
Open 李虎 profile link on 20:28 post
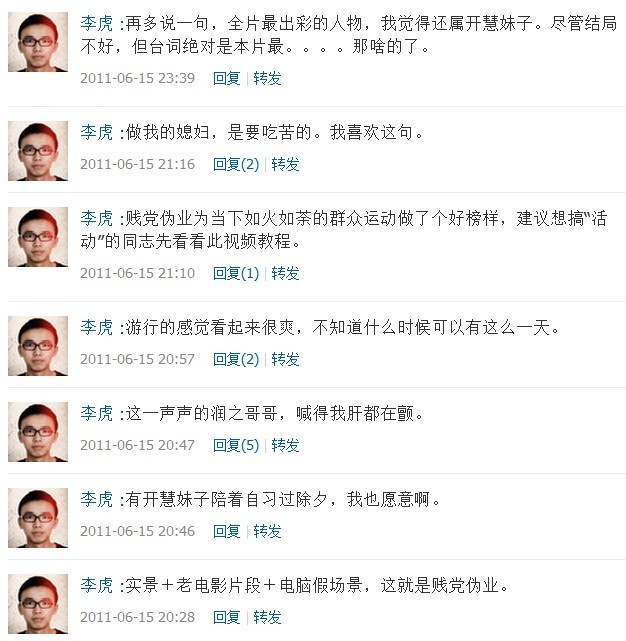[x=96, y=585]
